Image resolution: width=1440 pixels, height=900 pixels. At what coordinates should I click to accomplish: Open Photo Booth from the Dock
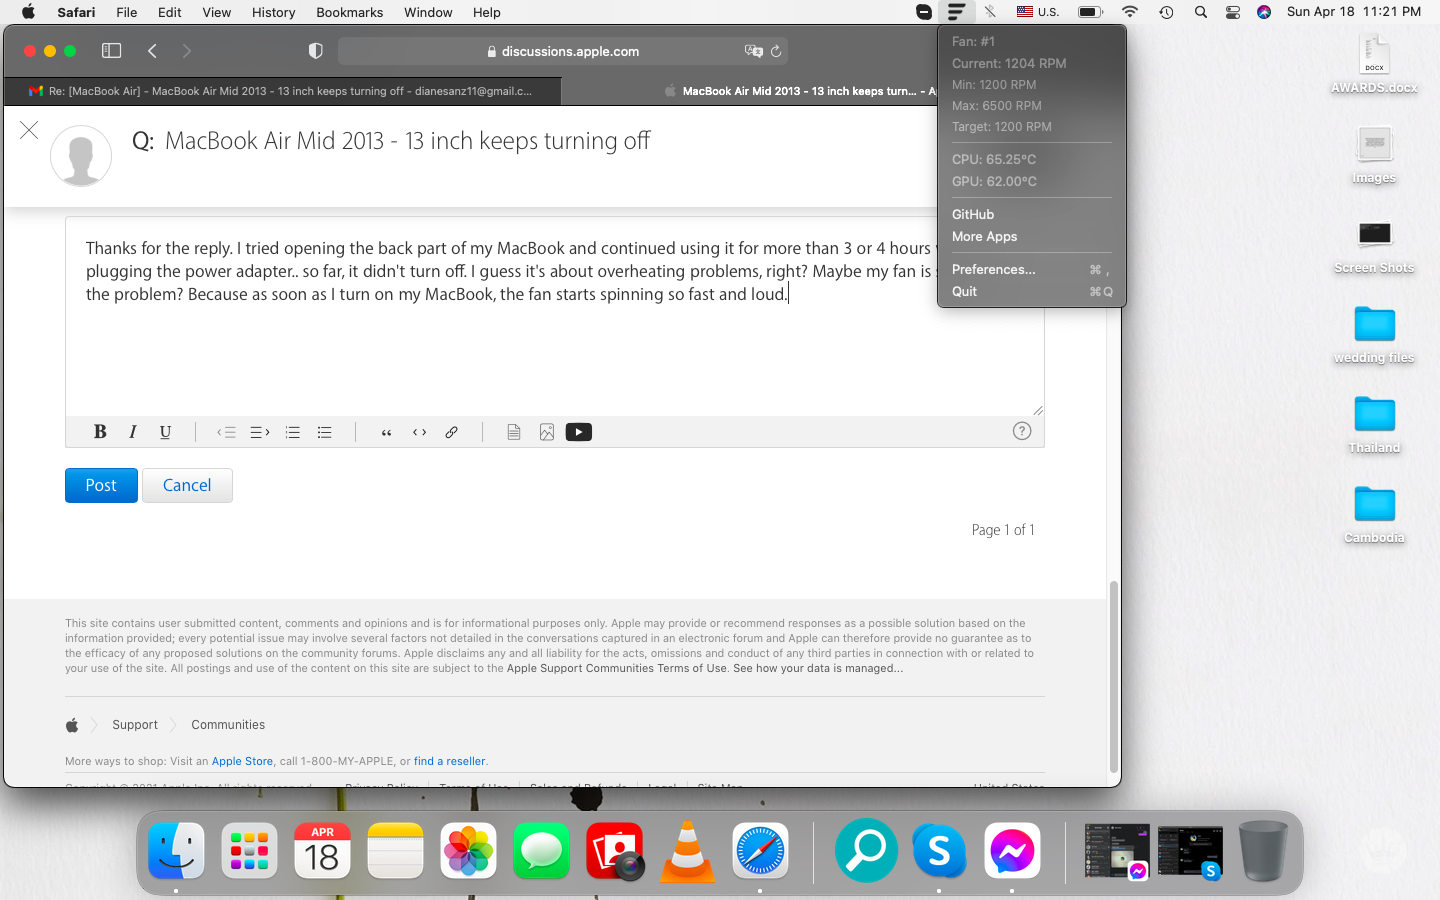(x=615, y=852)
